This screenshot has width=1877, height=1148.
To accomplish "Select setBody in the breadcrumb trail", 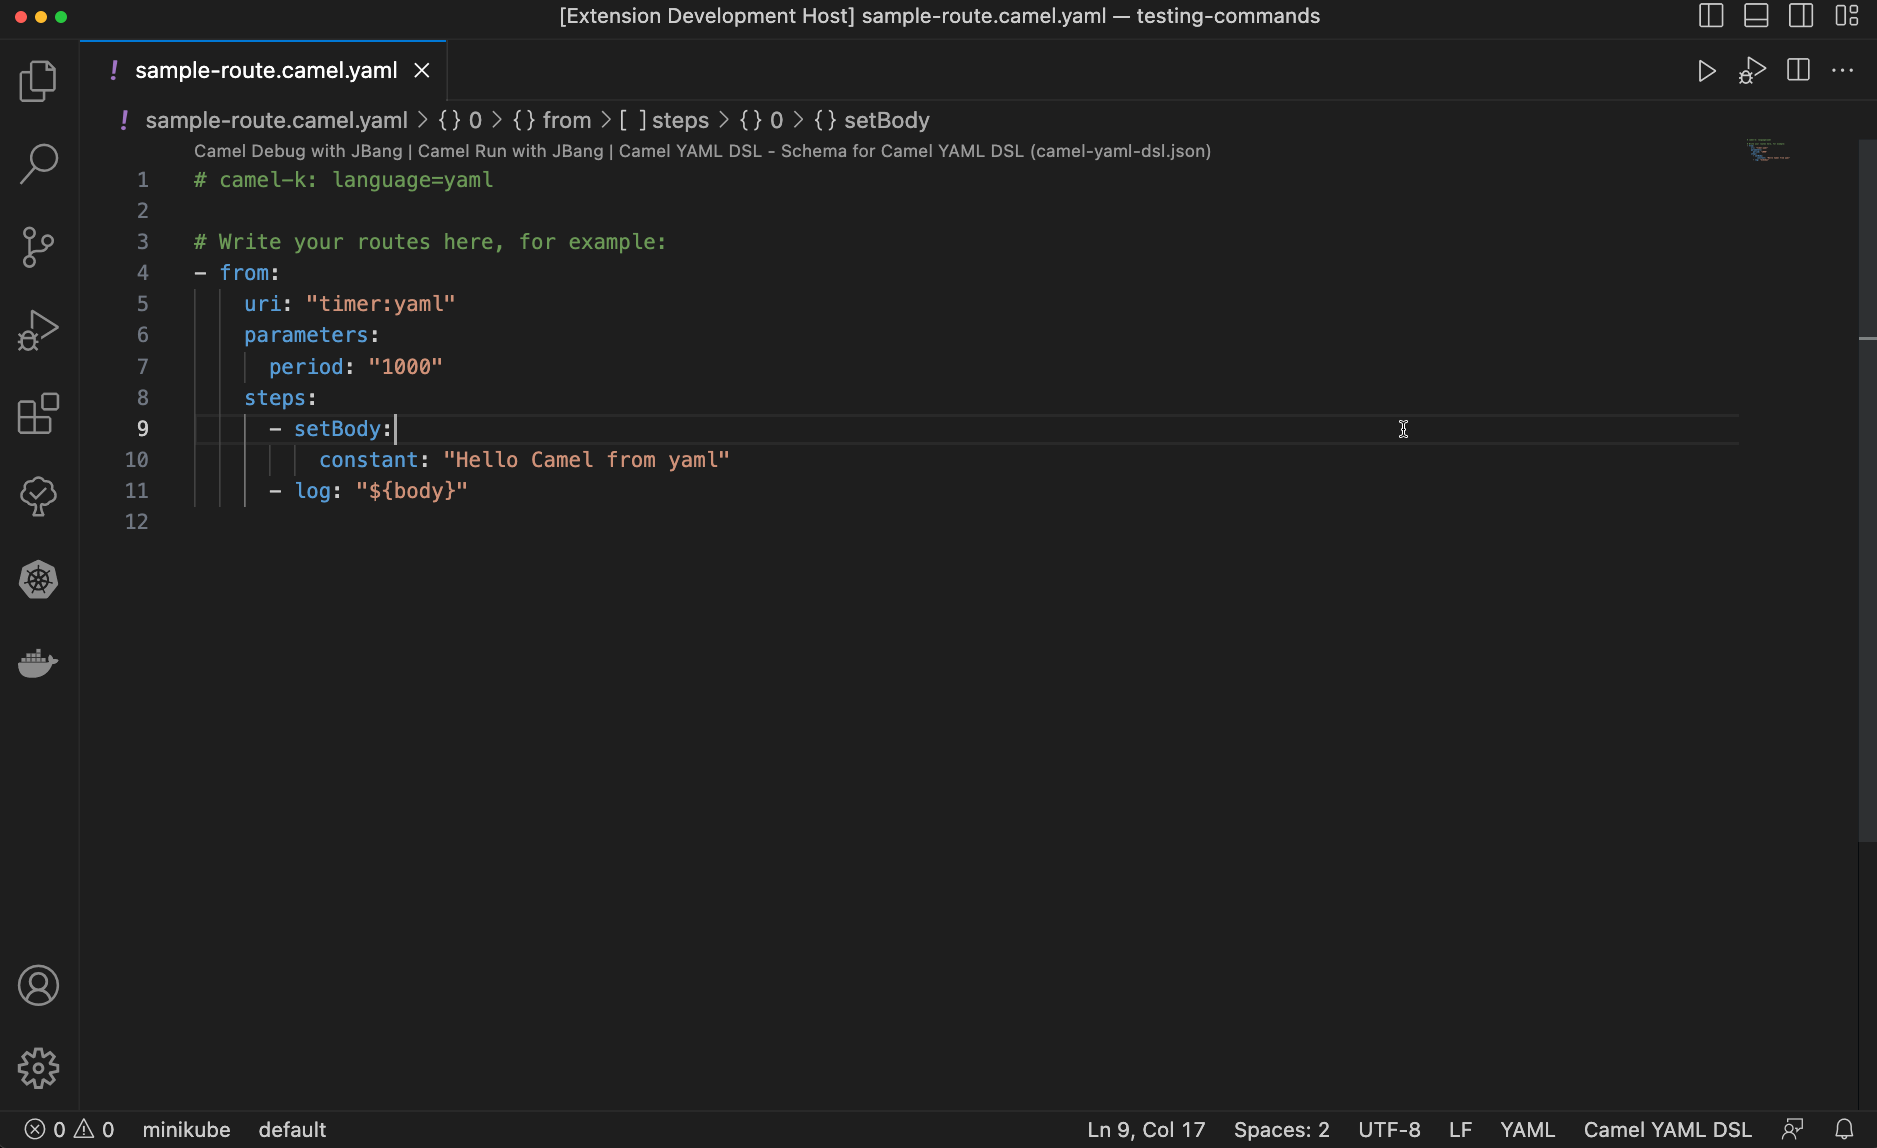I will tap(887, 120).
